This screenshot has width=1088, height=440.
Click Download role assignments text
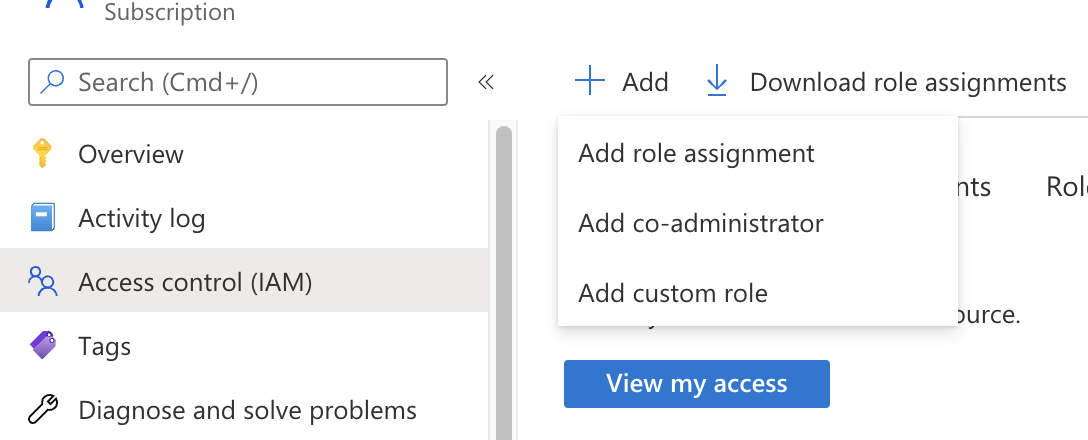pos(907,82)
